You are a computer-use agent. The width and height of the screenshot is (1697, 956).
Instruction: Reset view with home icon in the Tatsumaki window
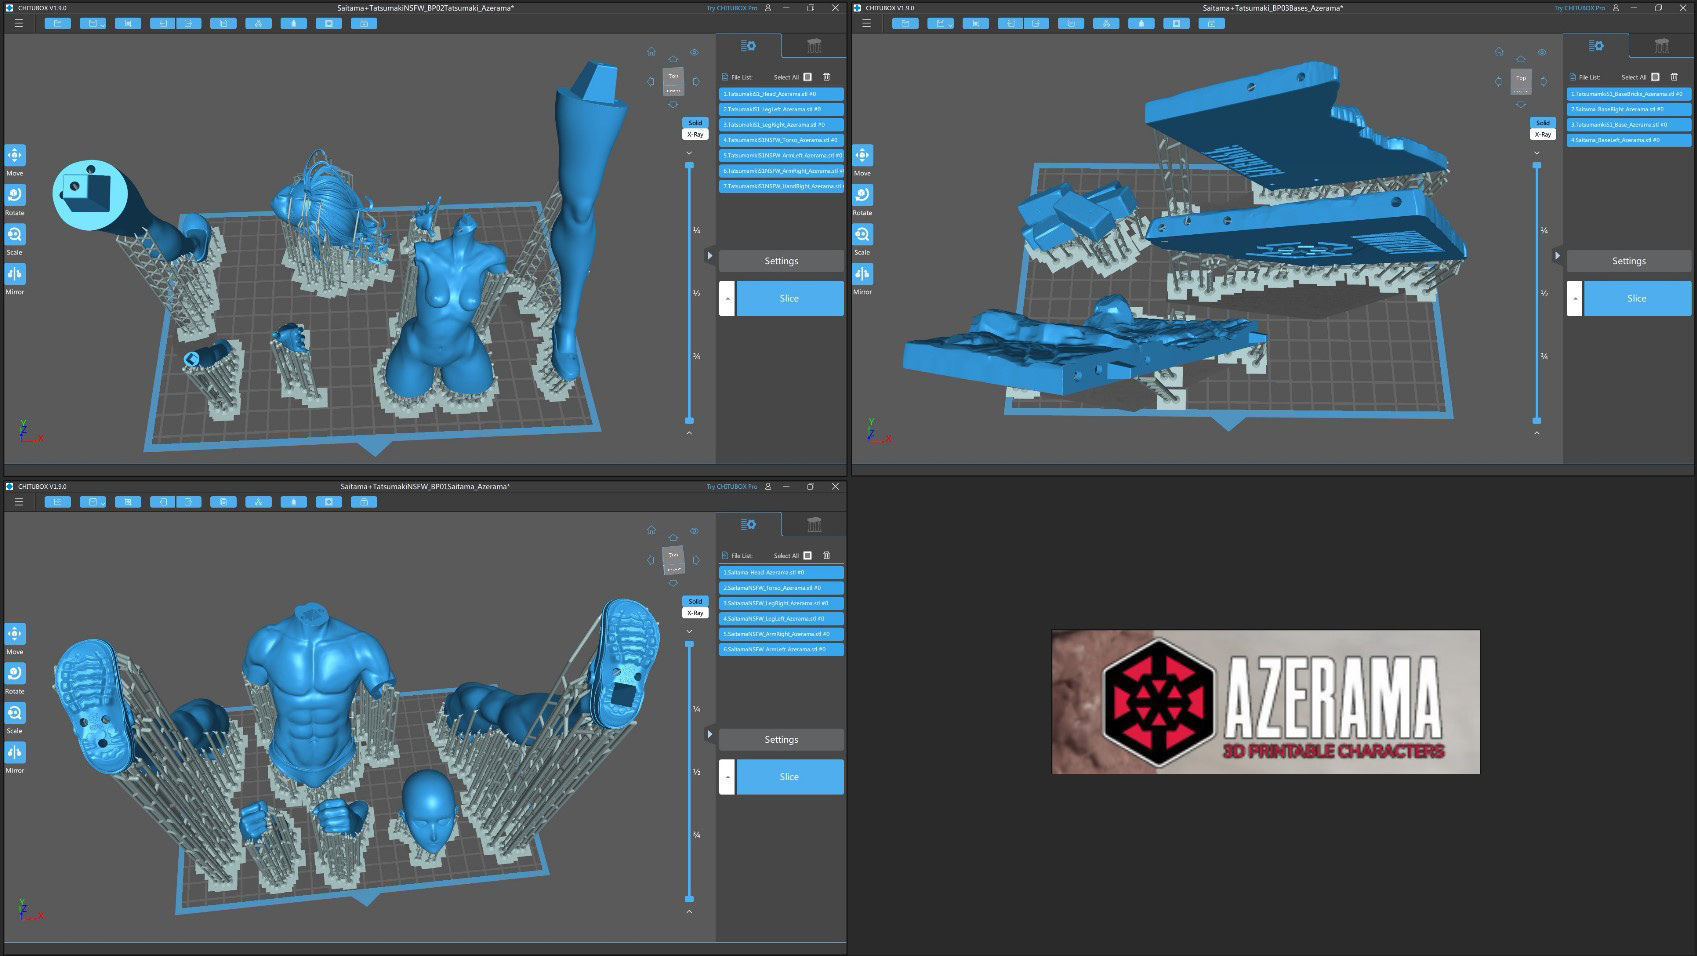pos(651,51)
